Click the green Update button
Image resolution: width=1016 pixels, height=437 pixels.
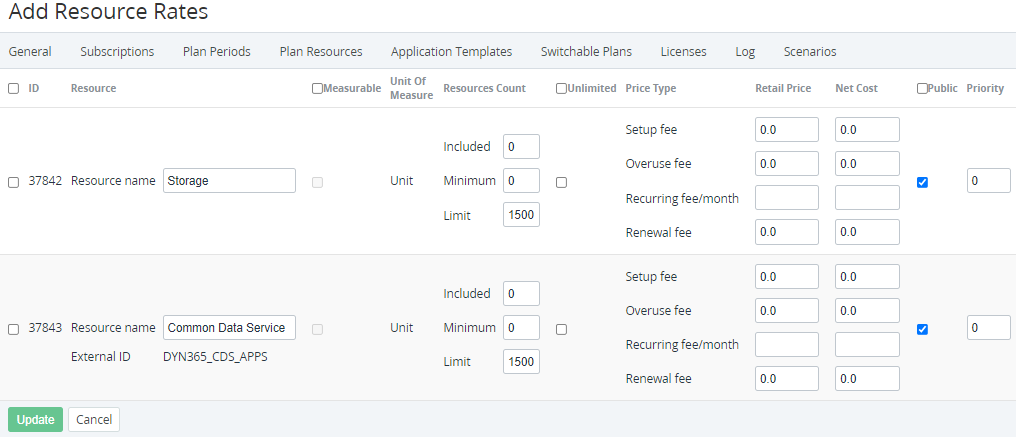pos(35,419)
